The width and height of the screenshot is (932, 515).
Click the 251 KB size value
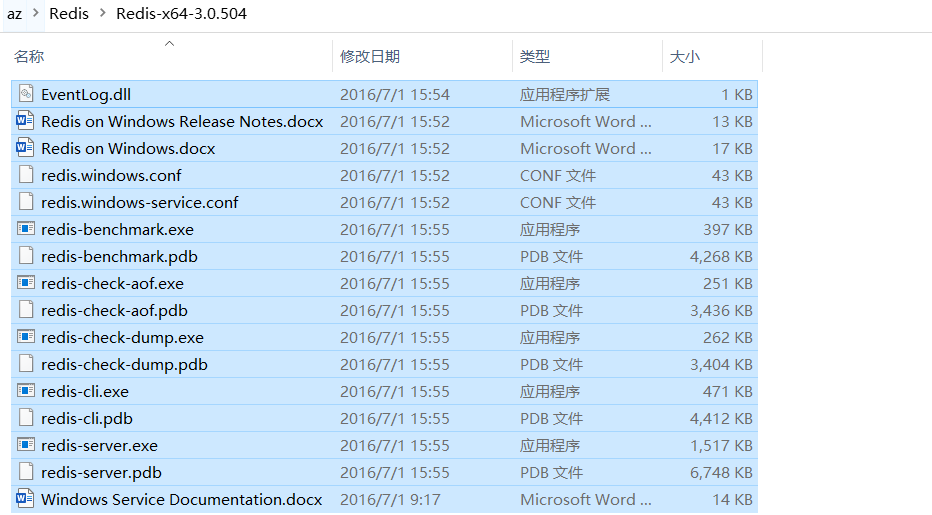coord(728,284)
